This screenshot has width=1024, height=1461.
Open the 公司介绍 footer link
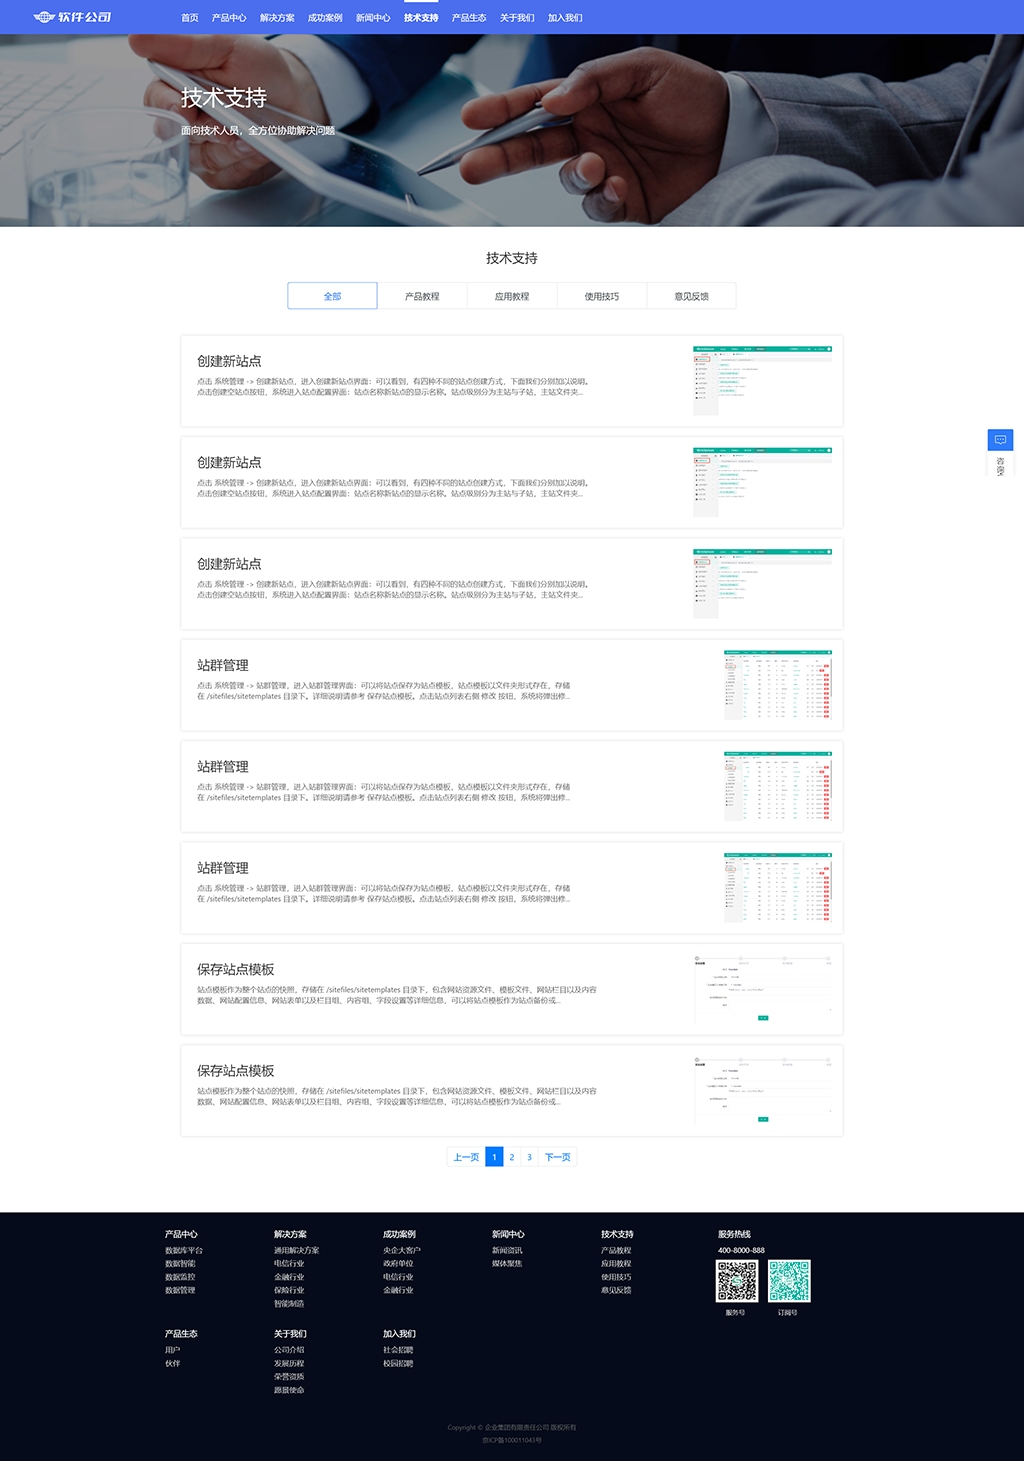pos(289,1350)
